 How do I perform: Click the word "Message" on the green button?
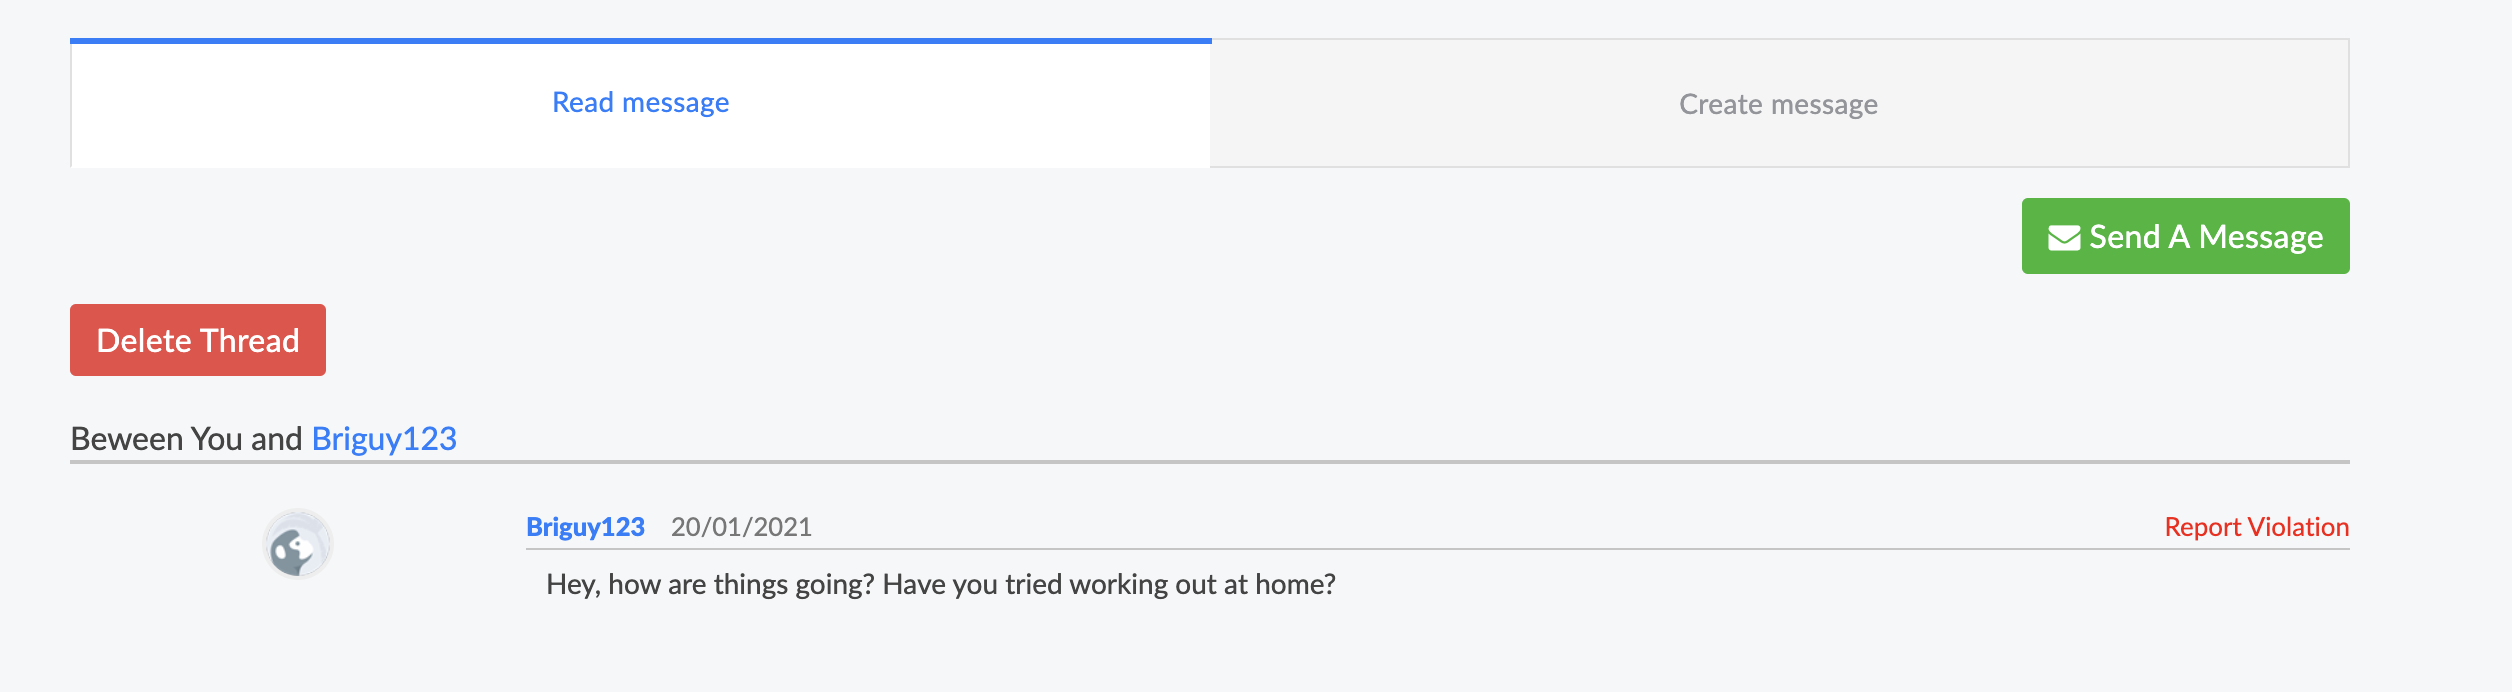[2260, 237]
